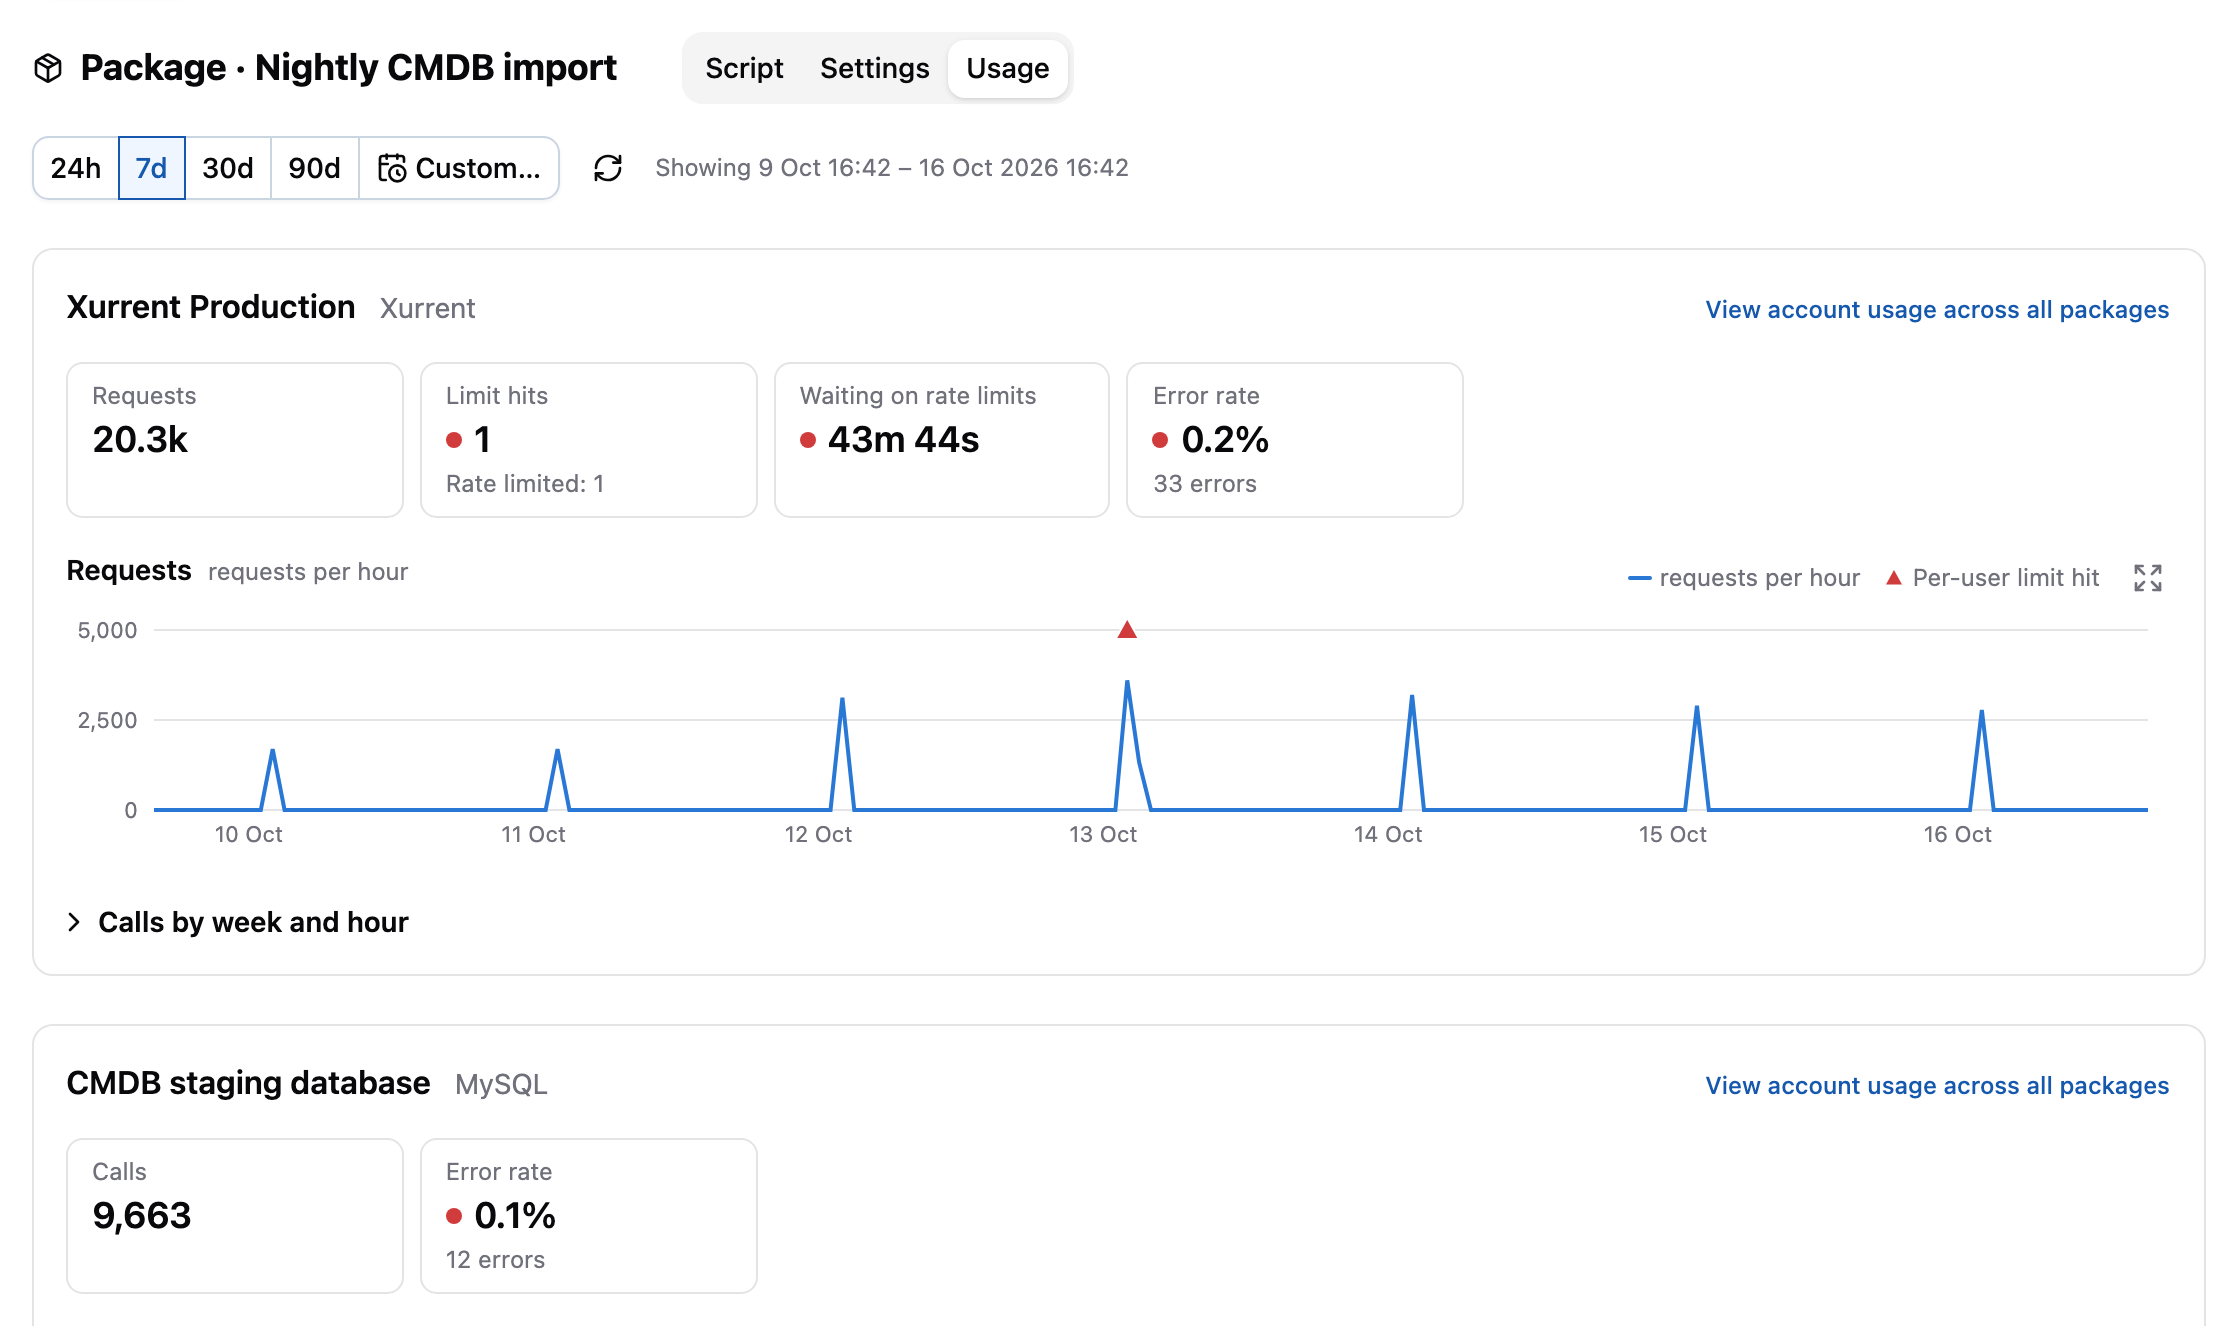Click the Calls 9,663 card

pyautogui.click(x=235, y=1216)
